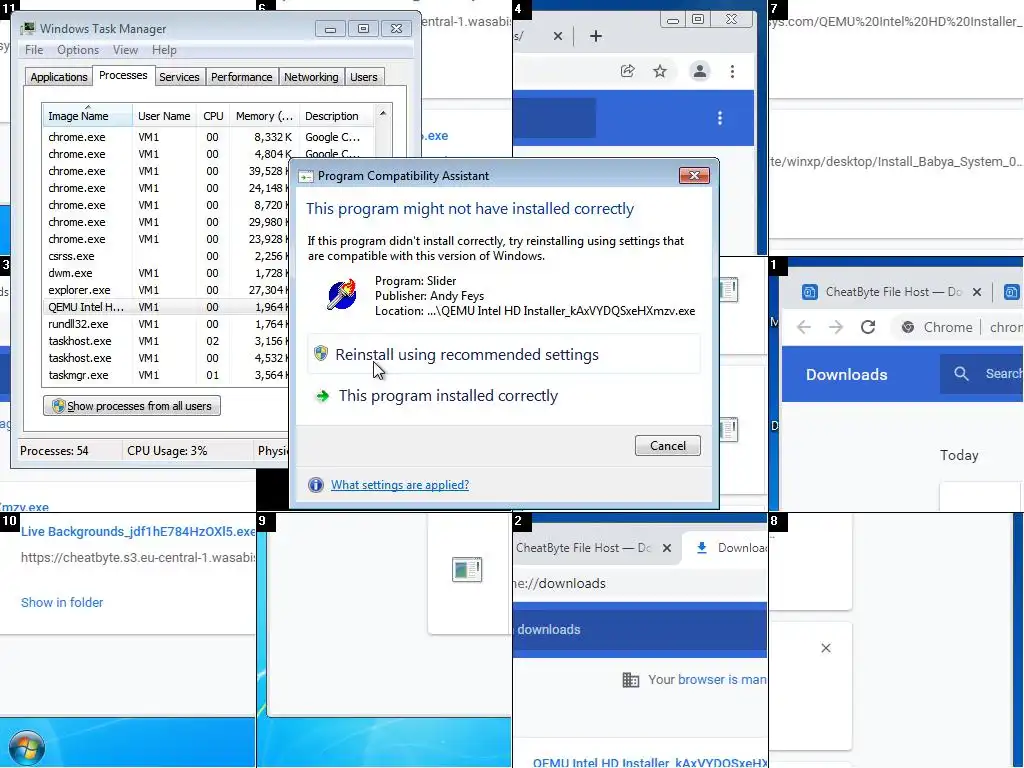This screenshot has width=1024, height=768.
Task: Open the Chrome profile avatar icon
Action: [x=699, y=71]
